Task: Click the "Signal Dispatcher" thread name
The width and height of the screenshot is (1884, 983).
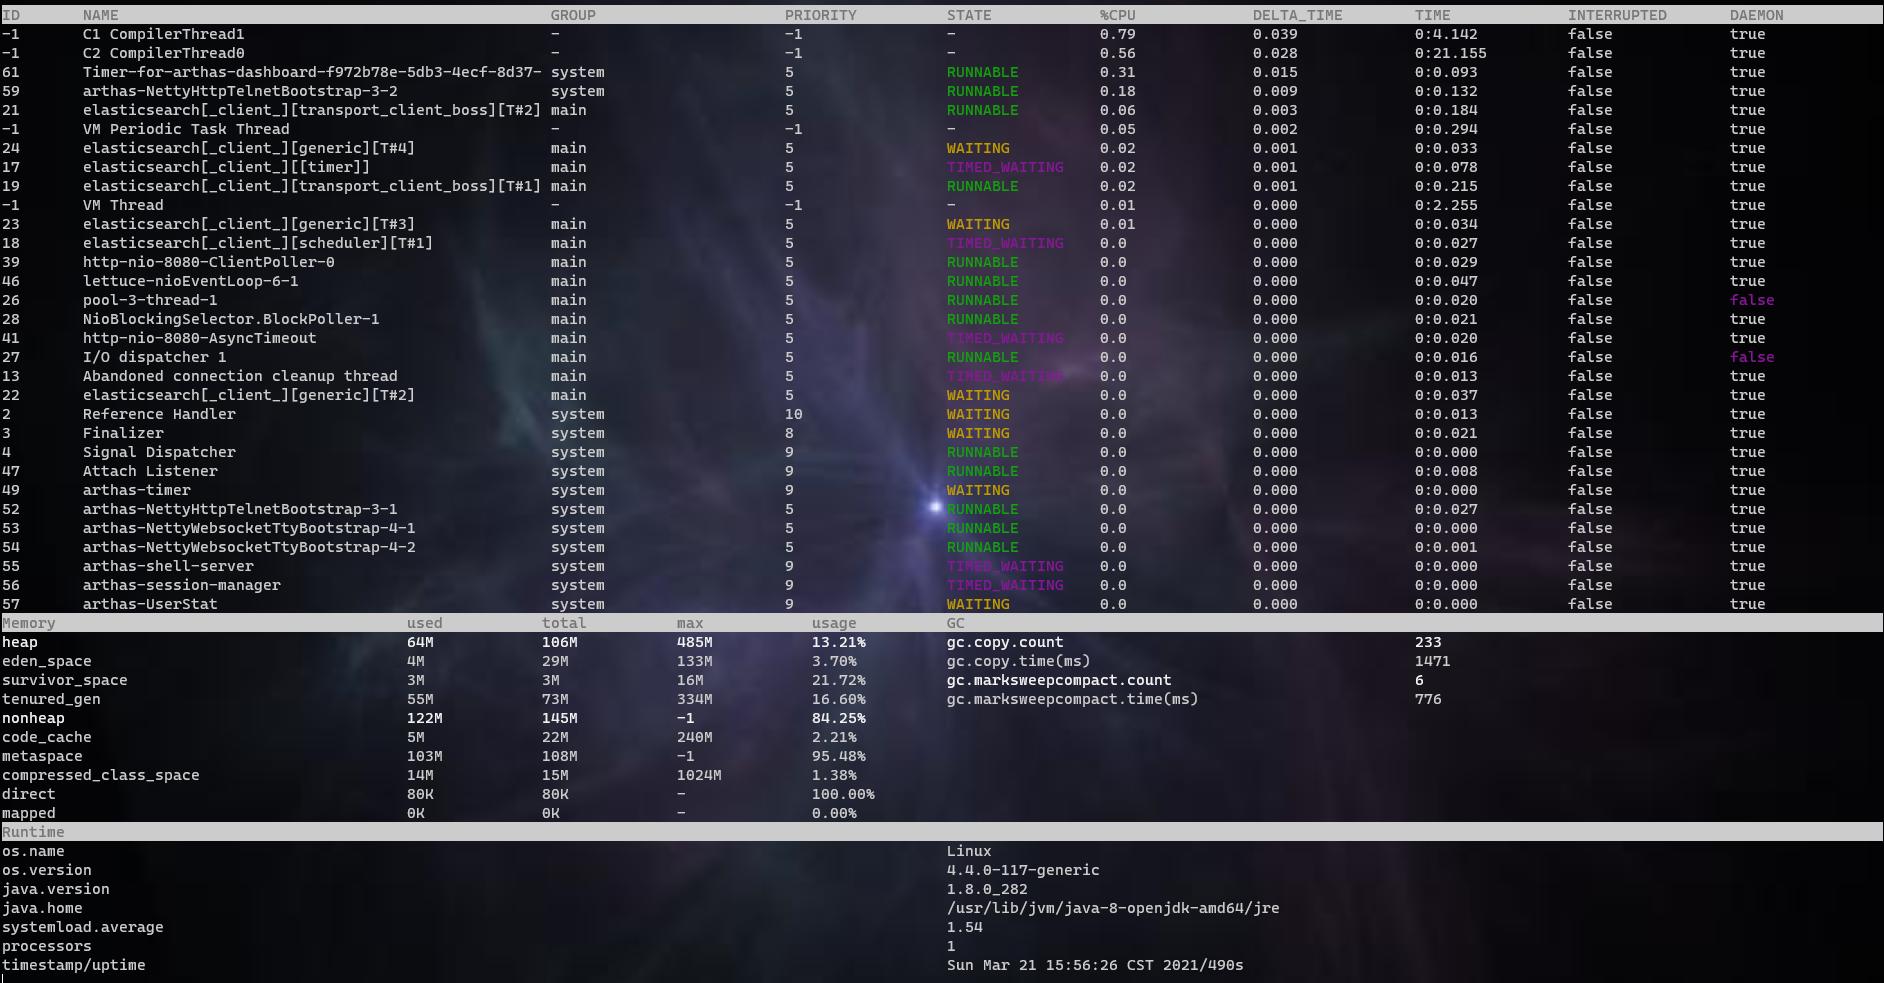Action: 159,452
